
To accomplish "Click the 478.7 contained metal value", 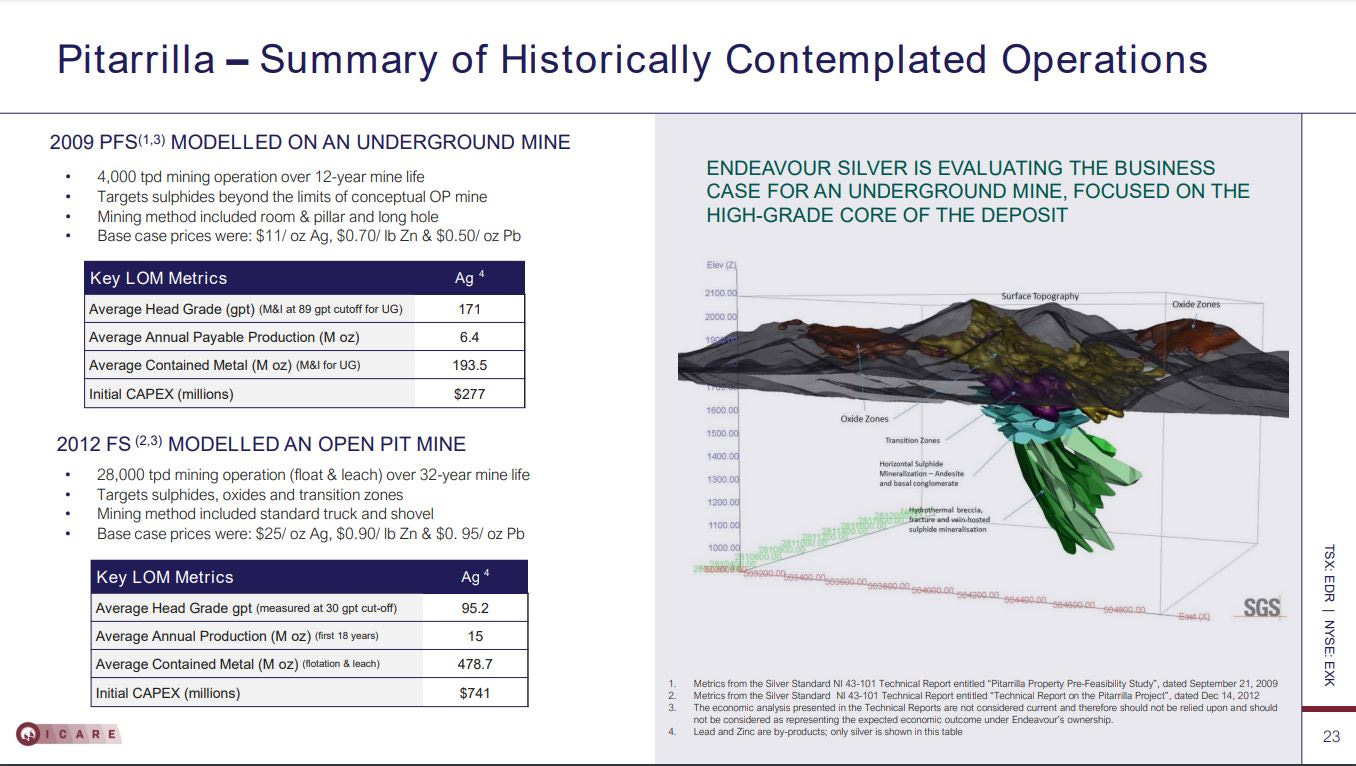I will coord(475,664).
